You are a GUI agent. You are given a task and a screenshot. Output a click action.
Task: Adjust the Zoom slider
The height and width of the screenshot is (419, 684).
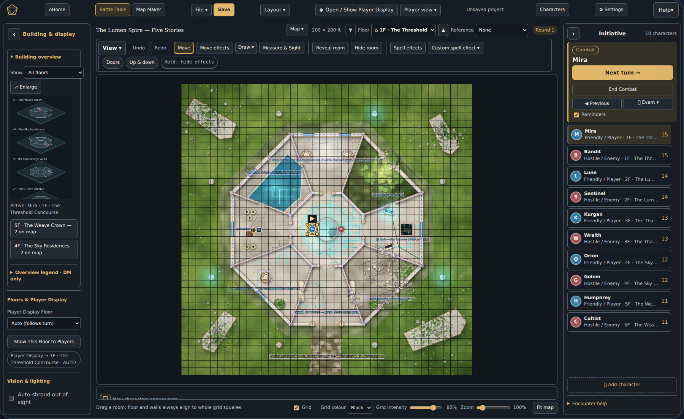[x=493, y=408]
